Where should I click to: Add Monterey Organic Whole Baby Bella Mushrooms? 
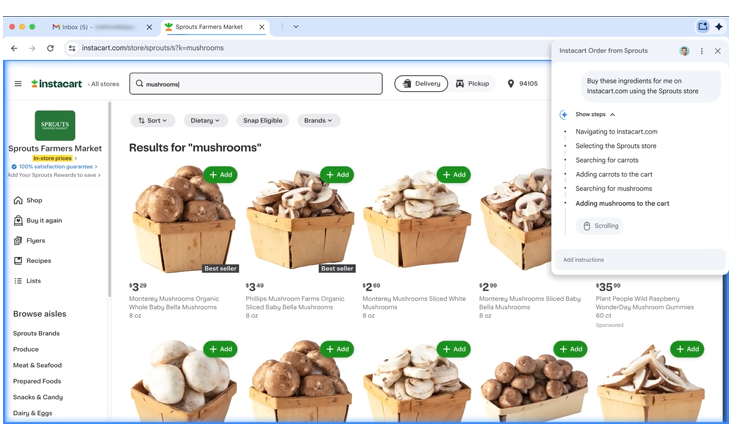(221, 175)
